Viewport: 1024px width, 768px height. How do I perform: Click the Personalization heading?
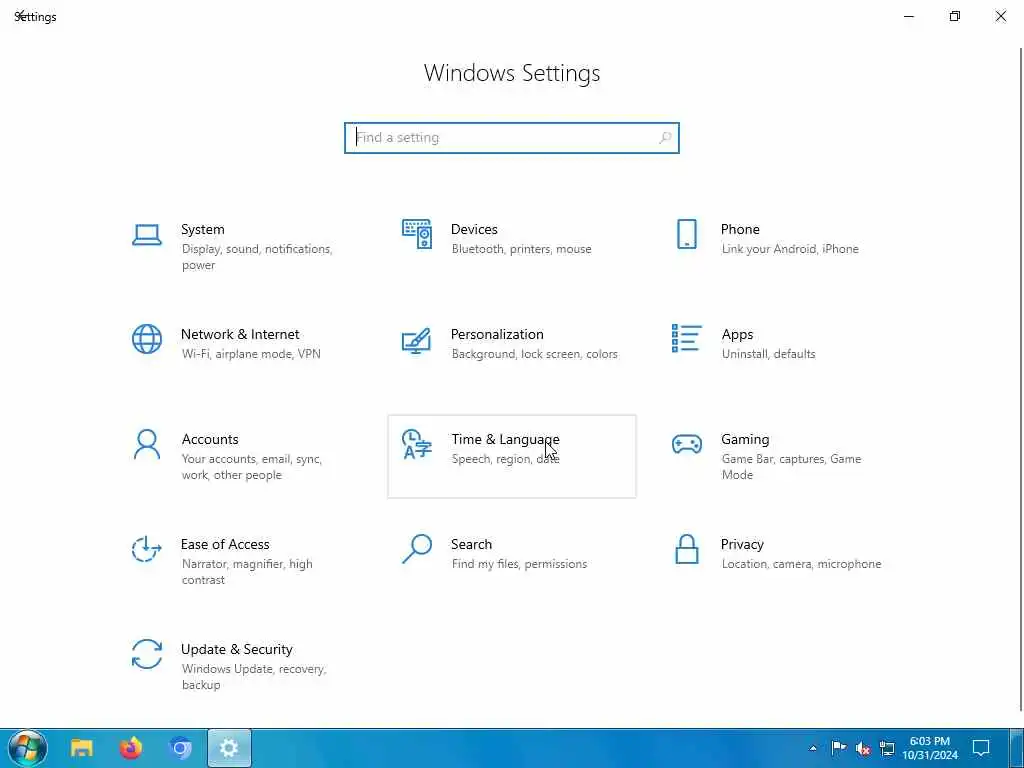[497, 334]
